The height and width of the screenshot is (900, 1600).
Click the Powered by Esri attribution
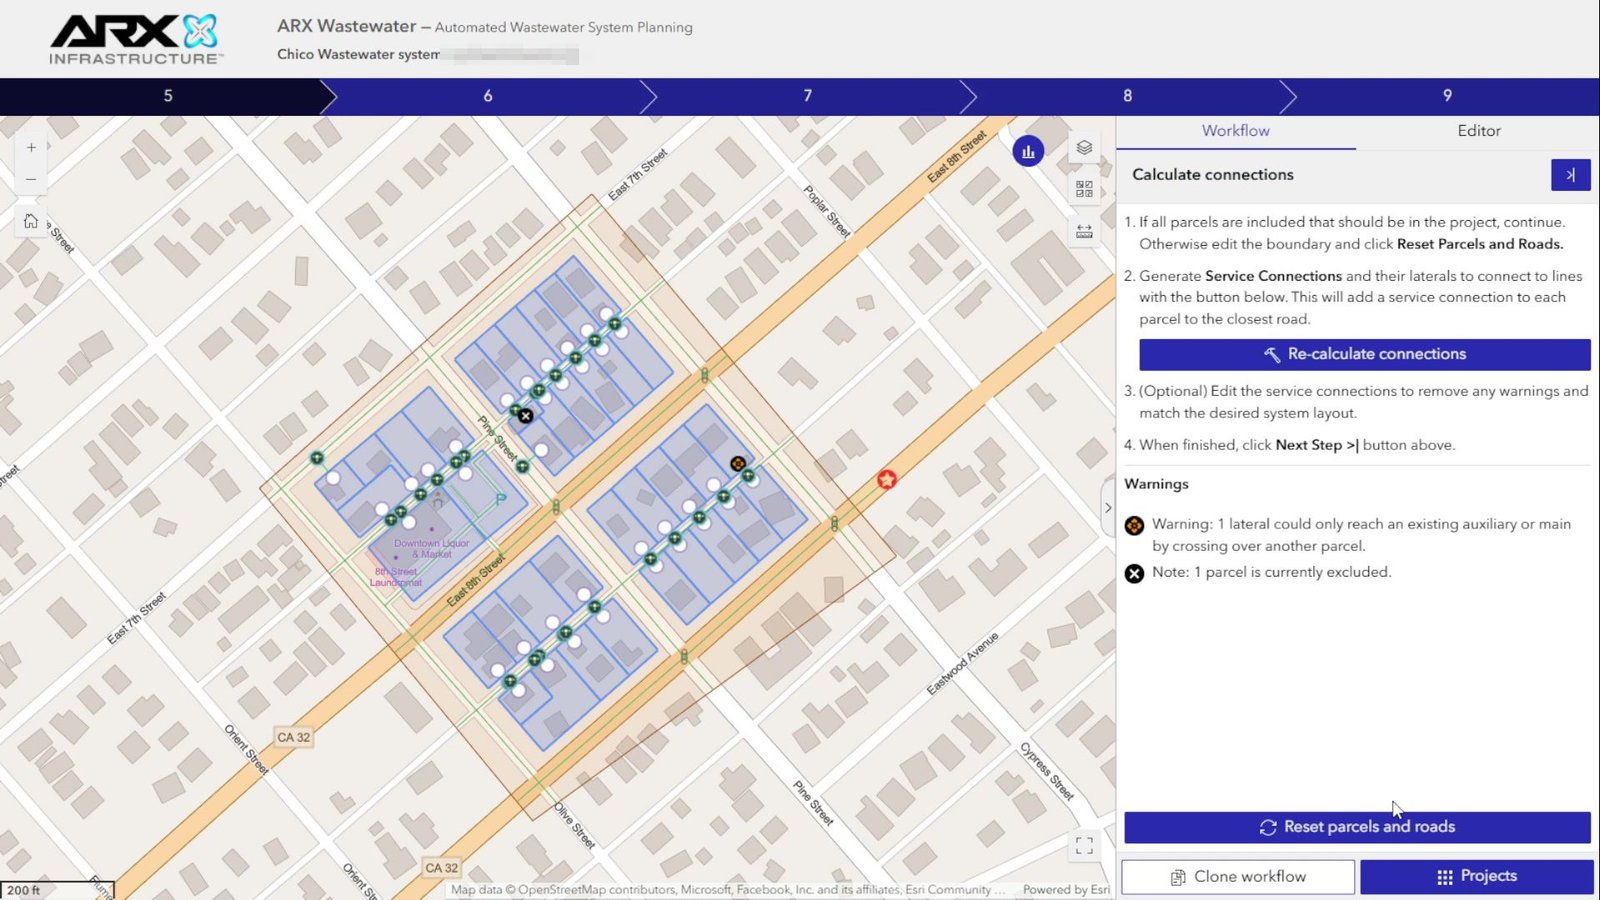(1066, 890)
